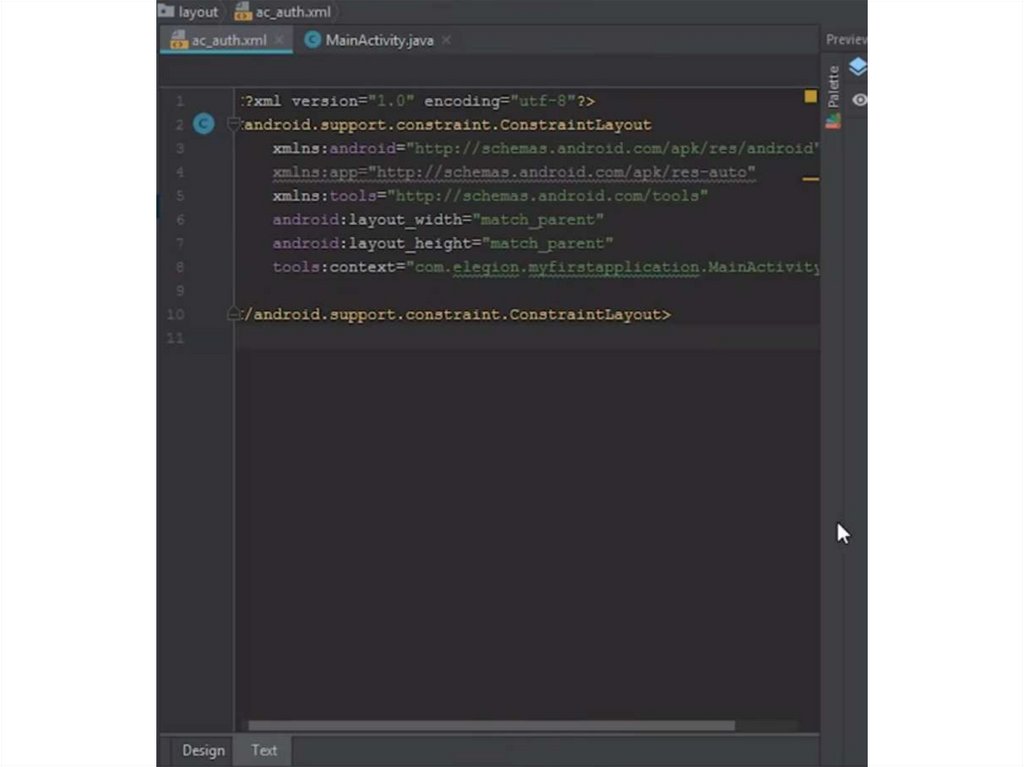Click the xmlns:tools attribute line
The width and height of the screenshot is (1024, 767).
click(490, 196)
